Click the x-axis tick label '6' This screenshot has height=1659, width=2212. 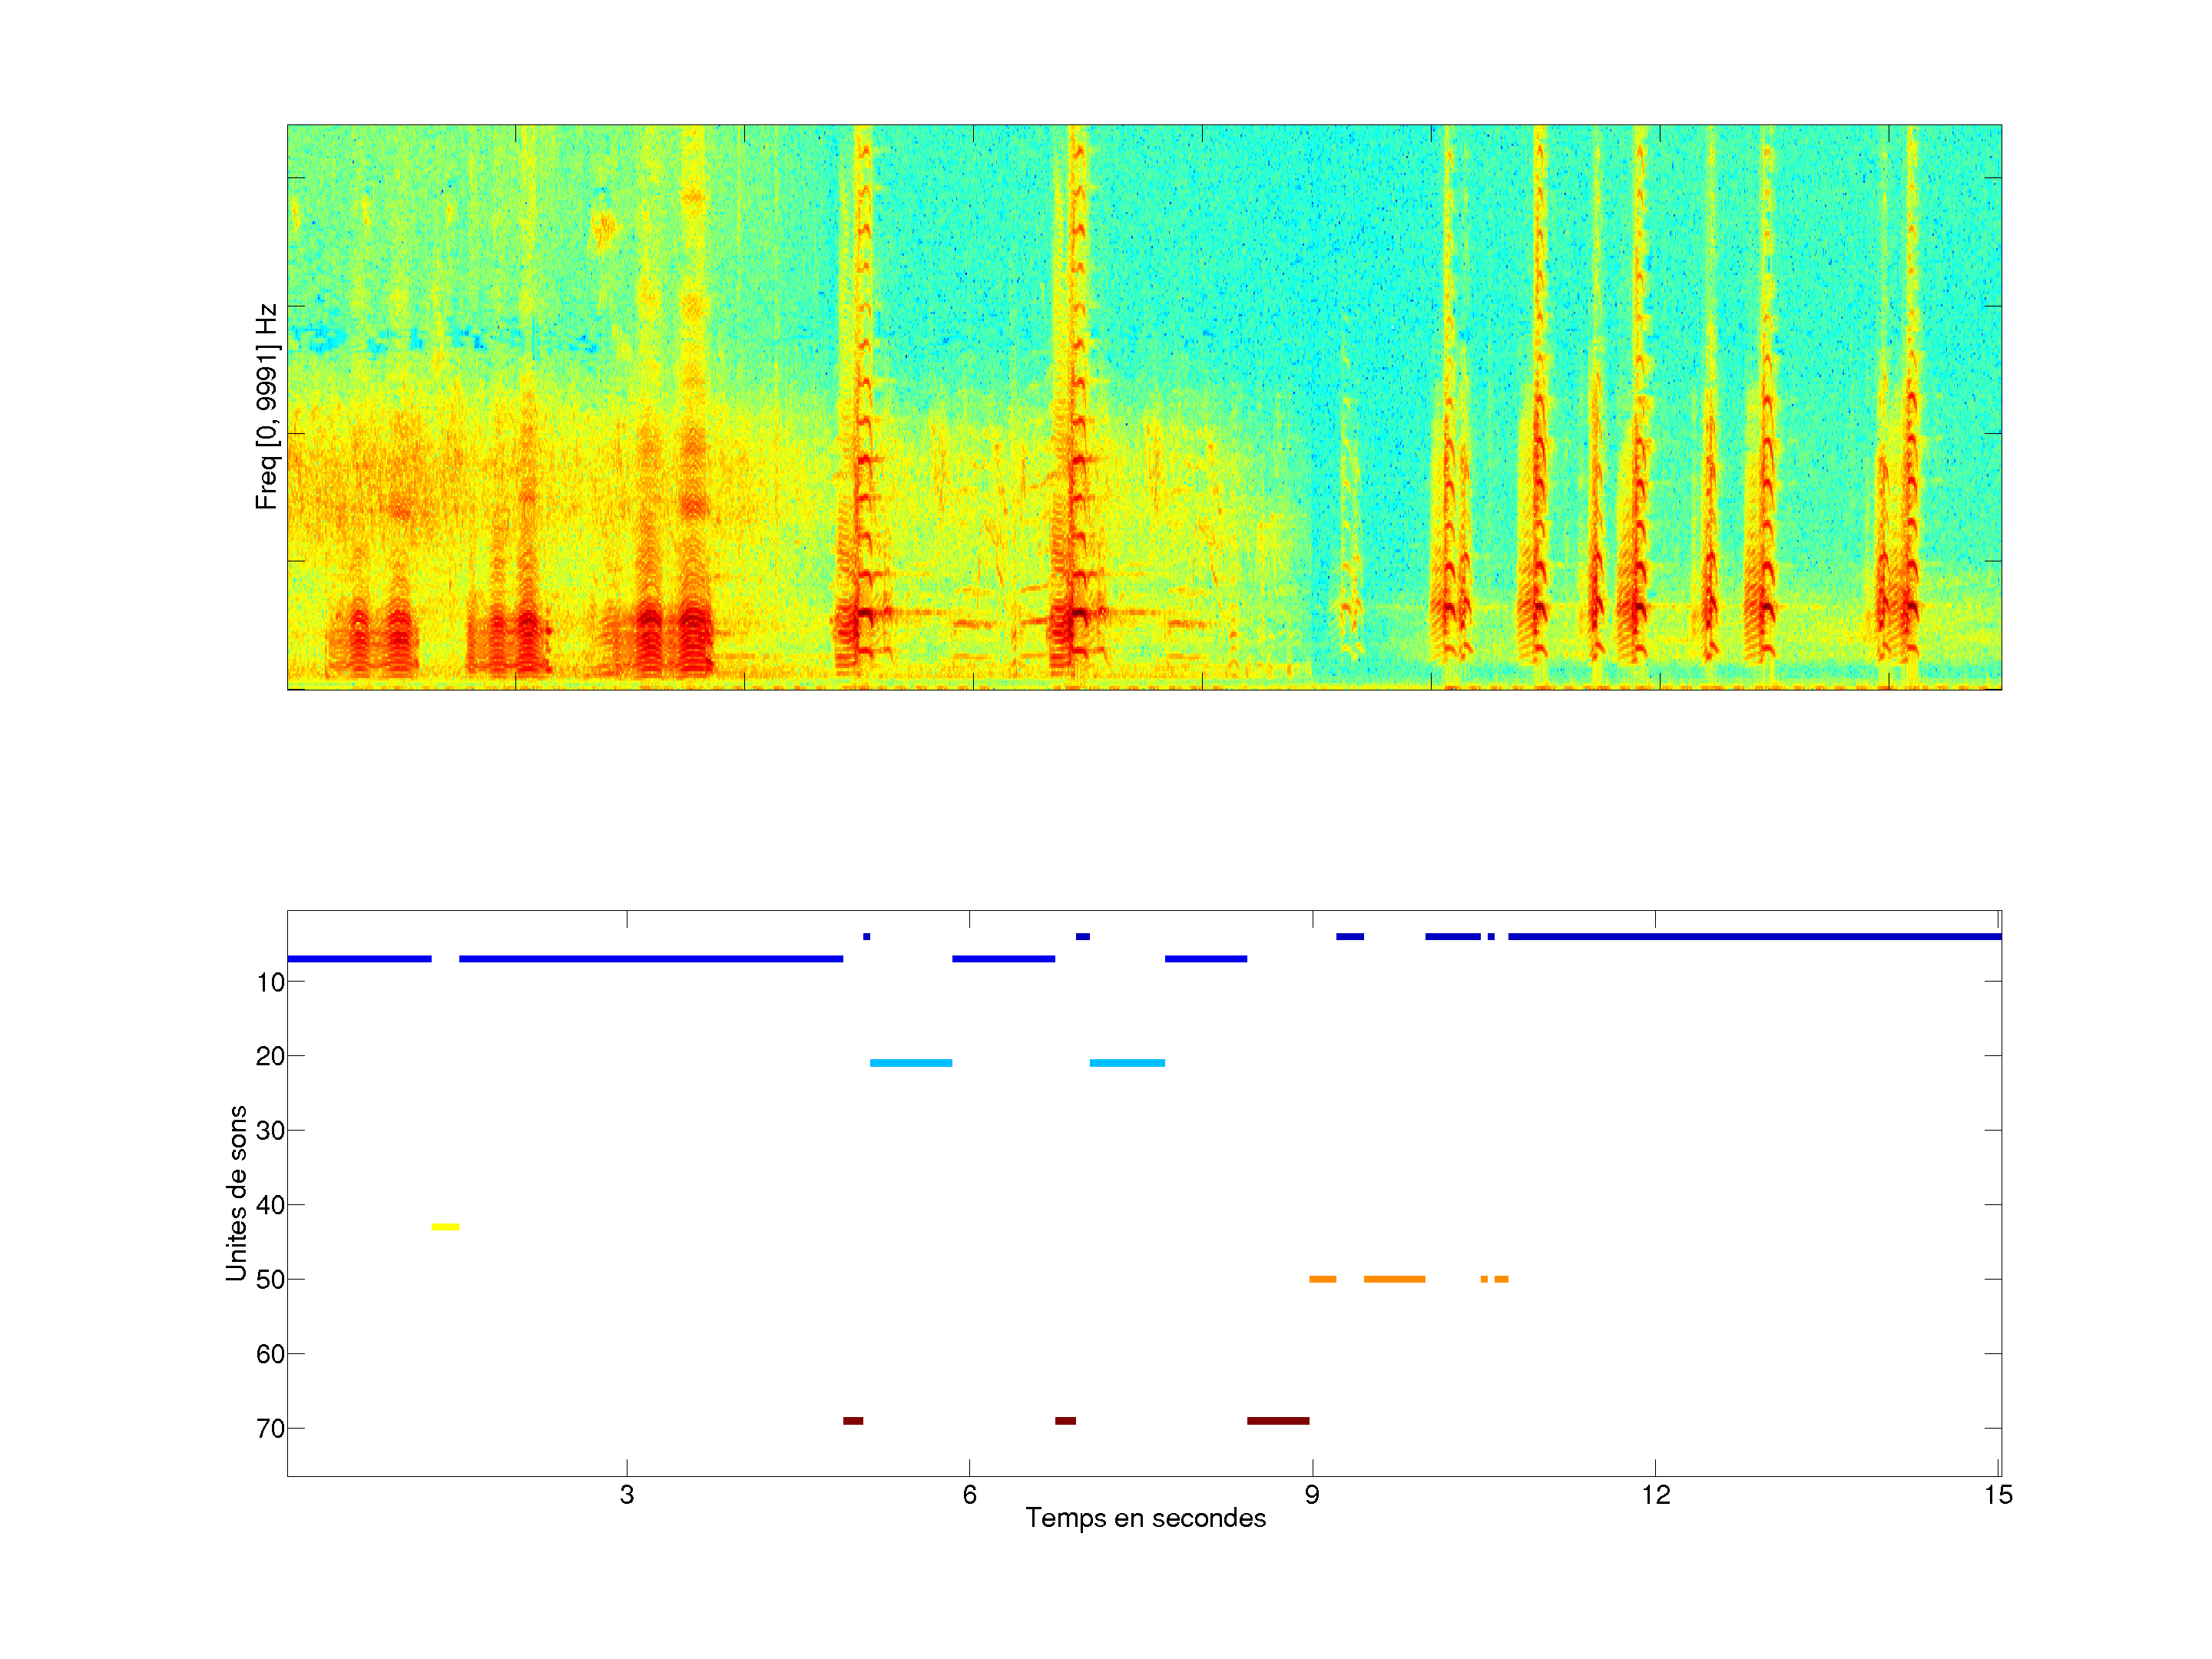969,1495
